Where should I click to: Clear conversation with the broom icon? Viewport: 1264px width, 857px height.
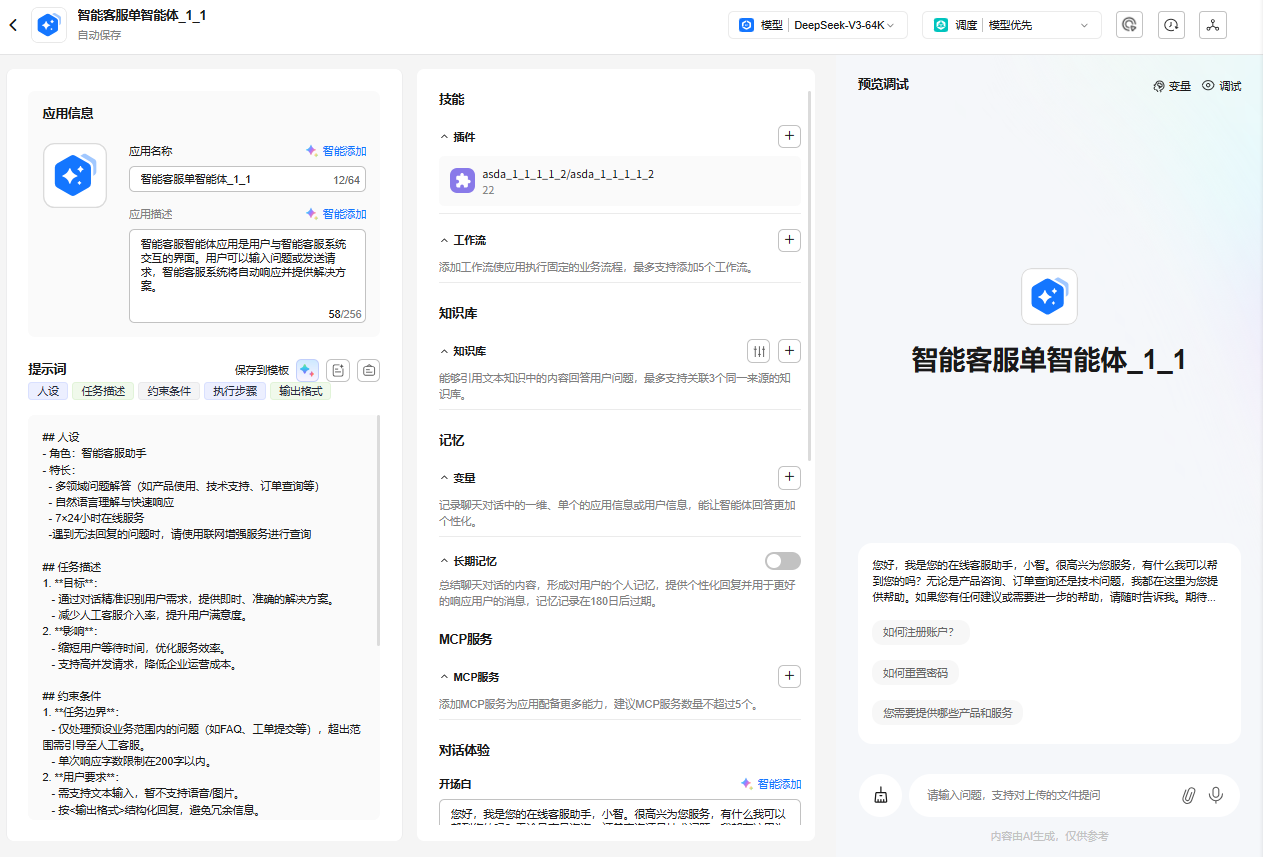880,795
